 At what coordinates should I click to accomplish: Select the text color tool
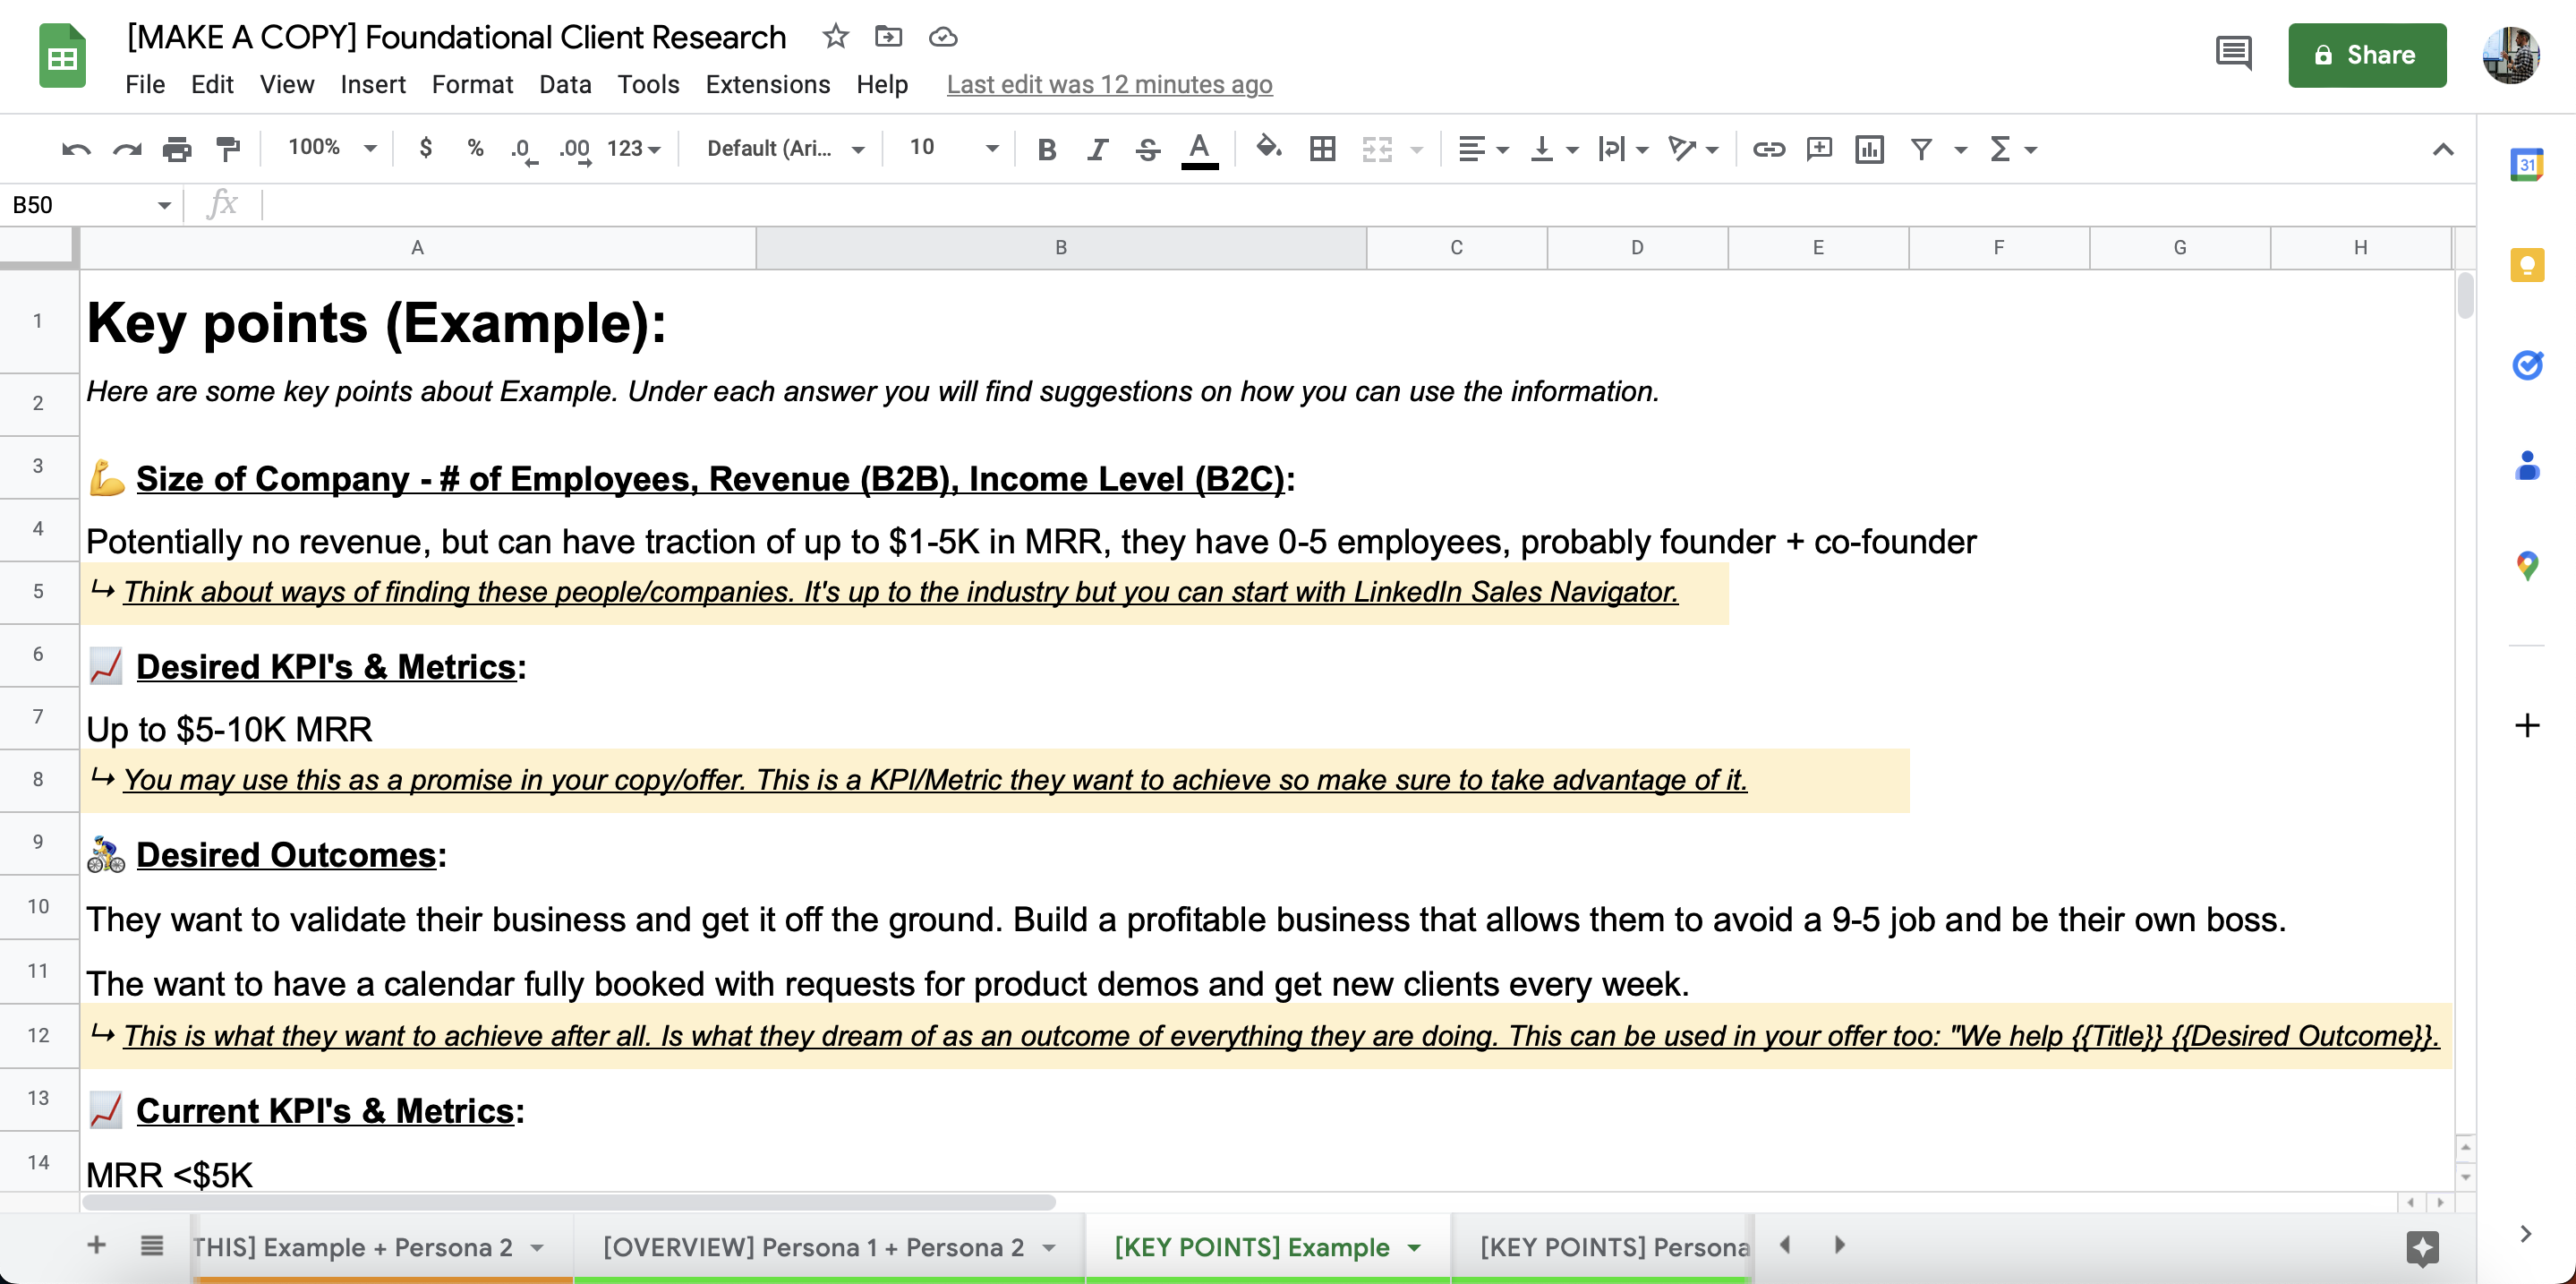[x=1199, y=149]
